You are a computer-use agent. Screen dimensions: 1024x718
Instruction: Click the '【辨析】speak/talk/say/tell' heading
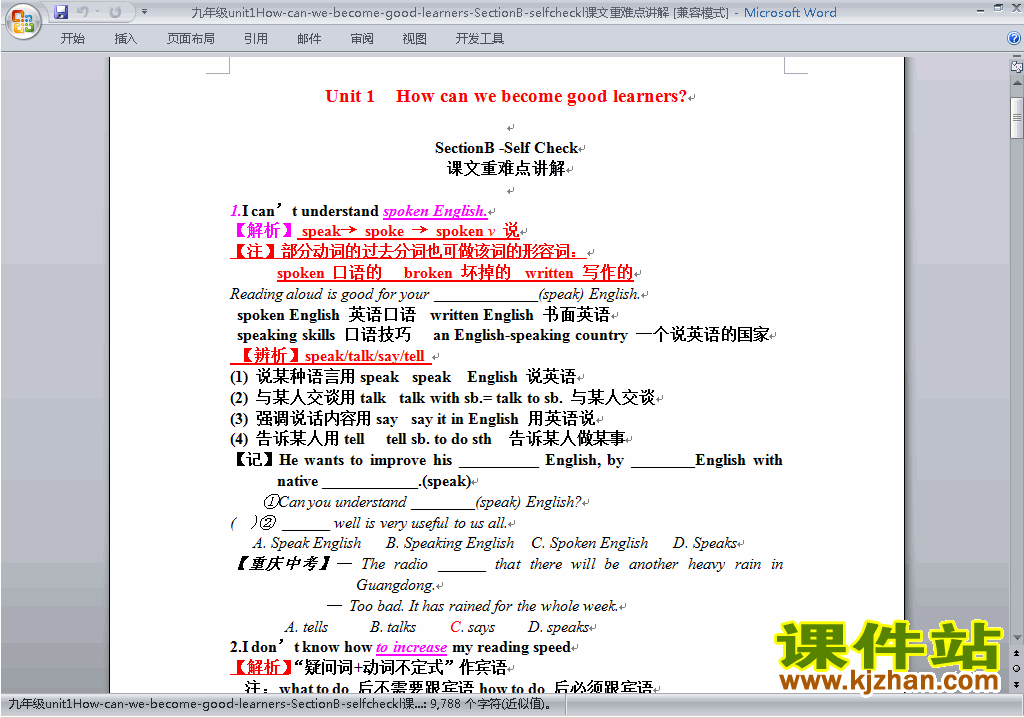331,356
